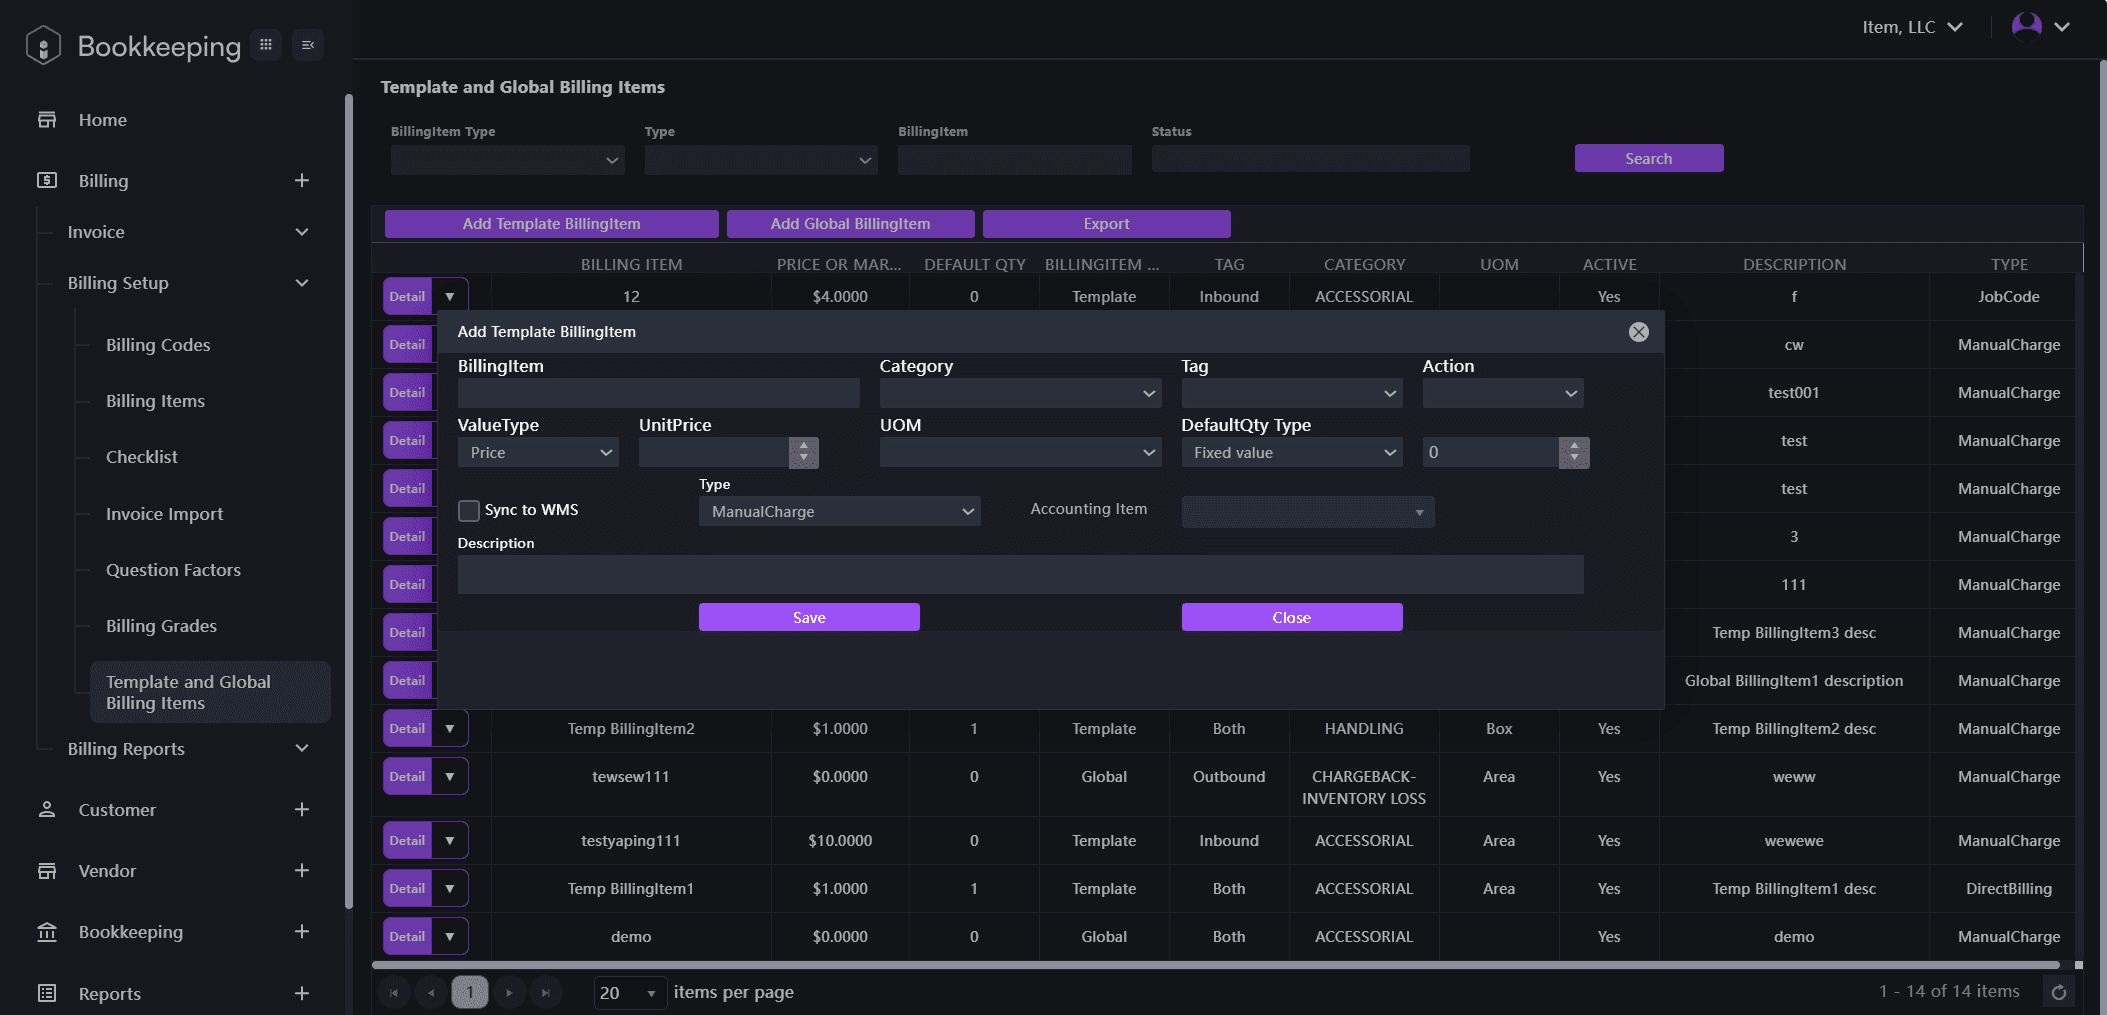2107x1015 pixels.
Task: Select page 1 in pager
Action: 470,992
